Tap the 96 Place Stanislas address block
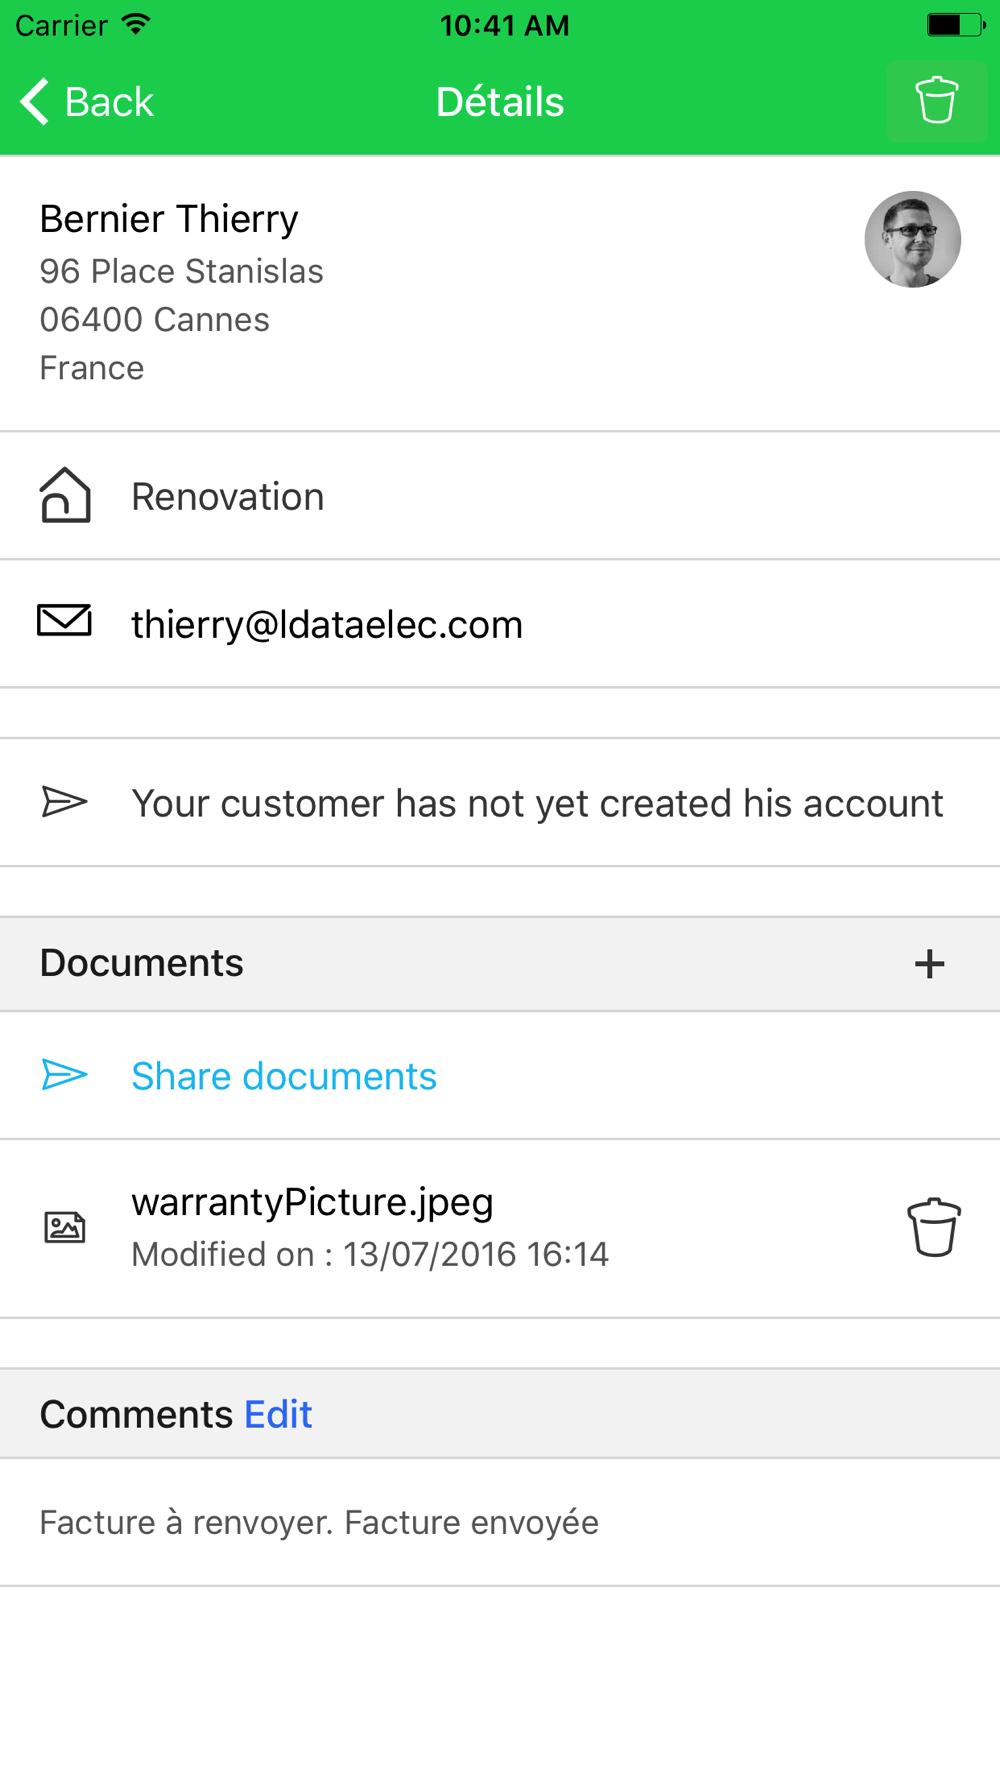 tap(181, 320)
